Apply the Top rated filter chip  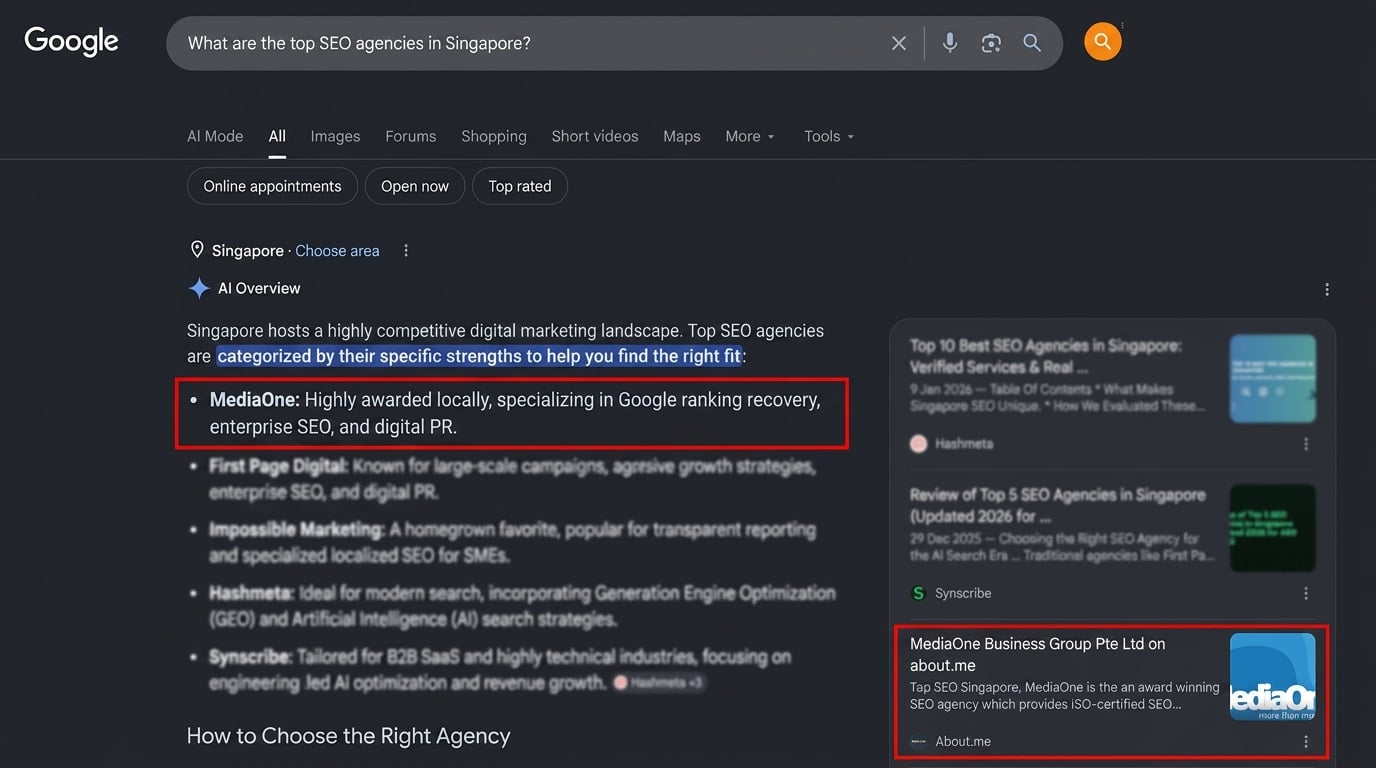(x=520, y=186)
